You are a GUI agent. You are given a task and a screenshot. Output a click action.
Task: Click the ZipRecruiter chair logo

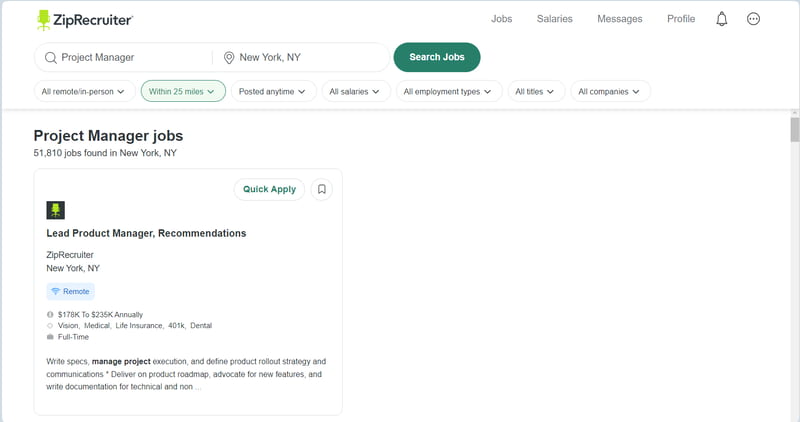coord(44,20)
